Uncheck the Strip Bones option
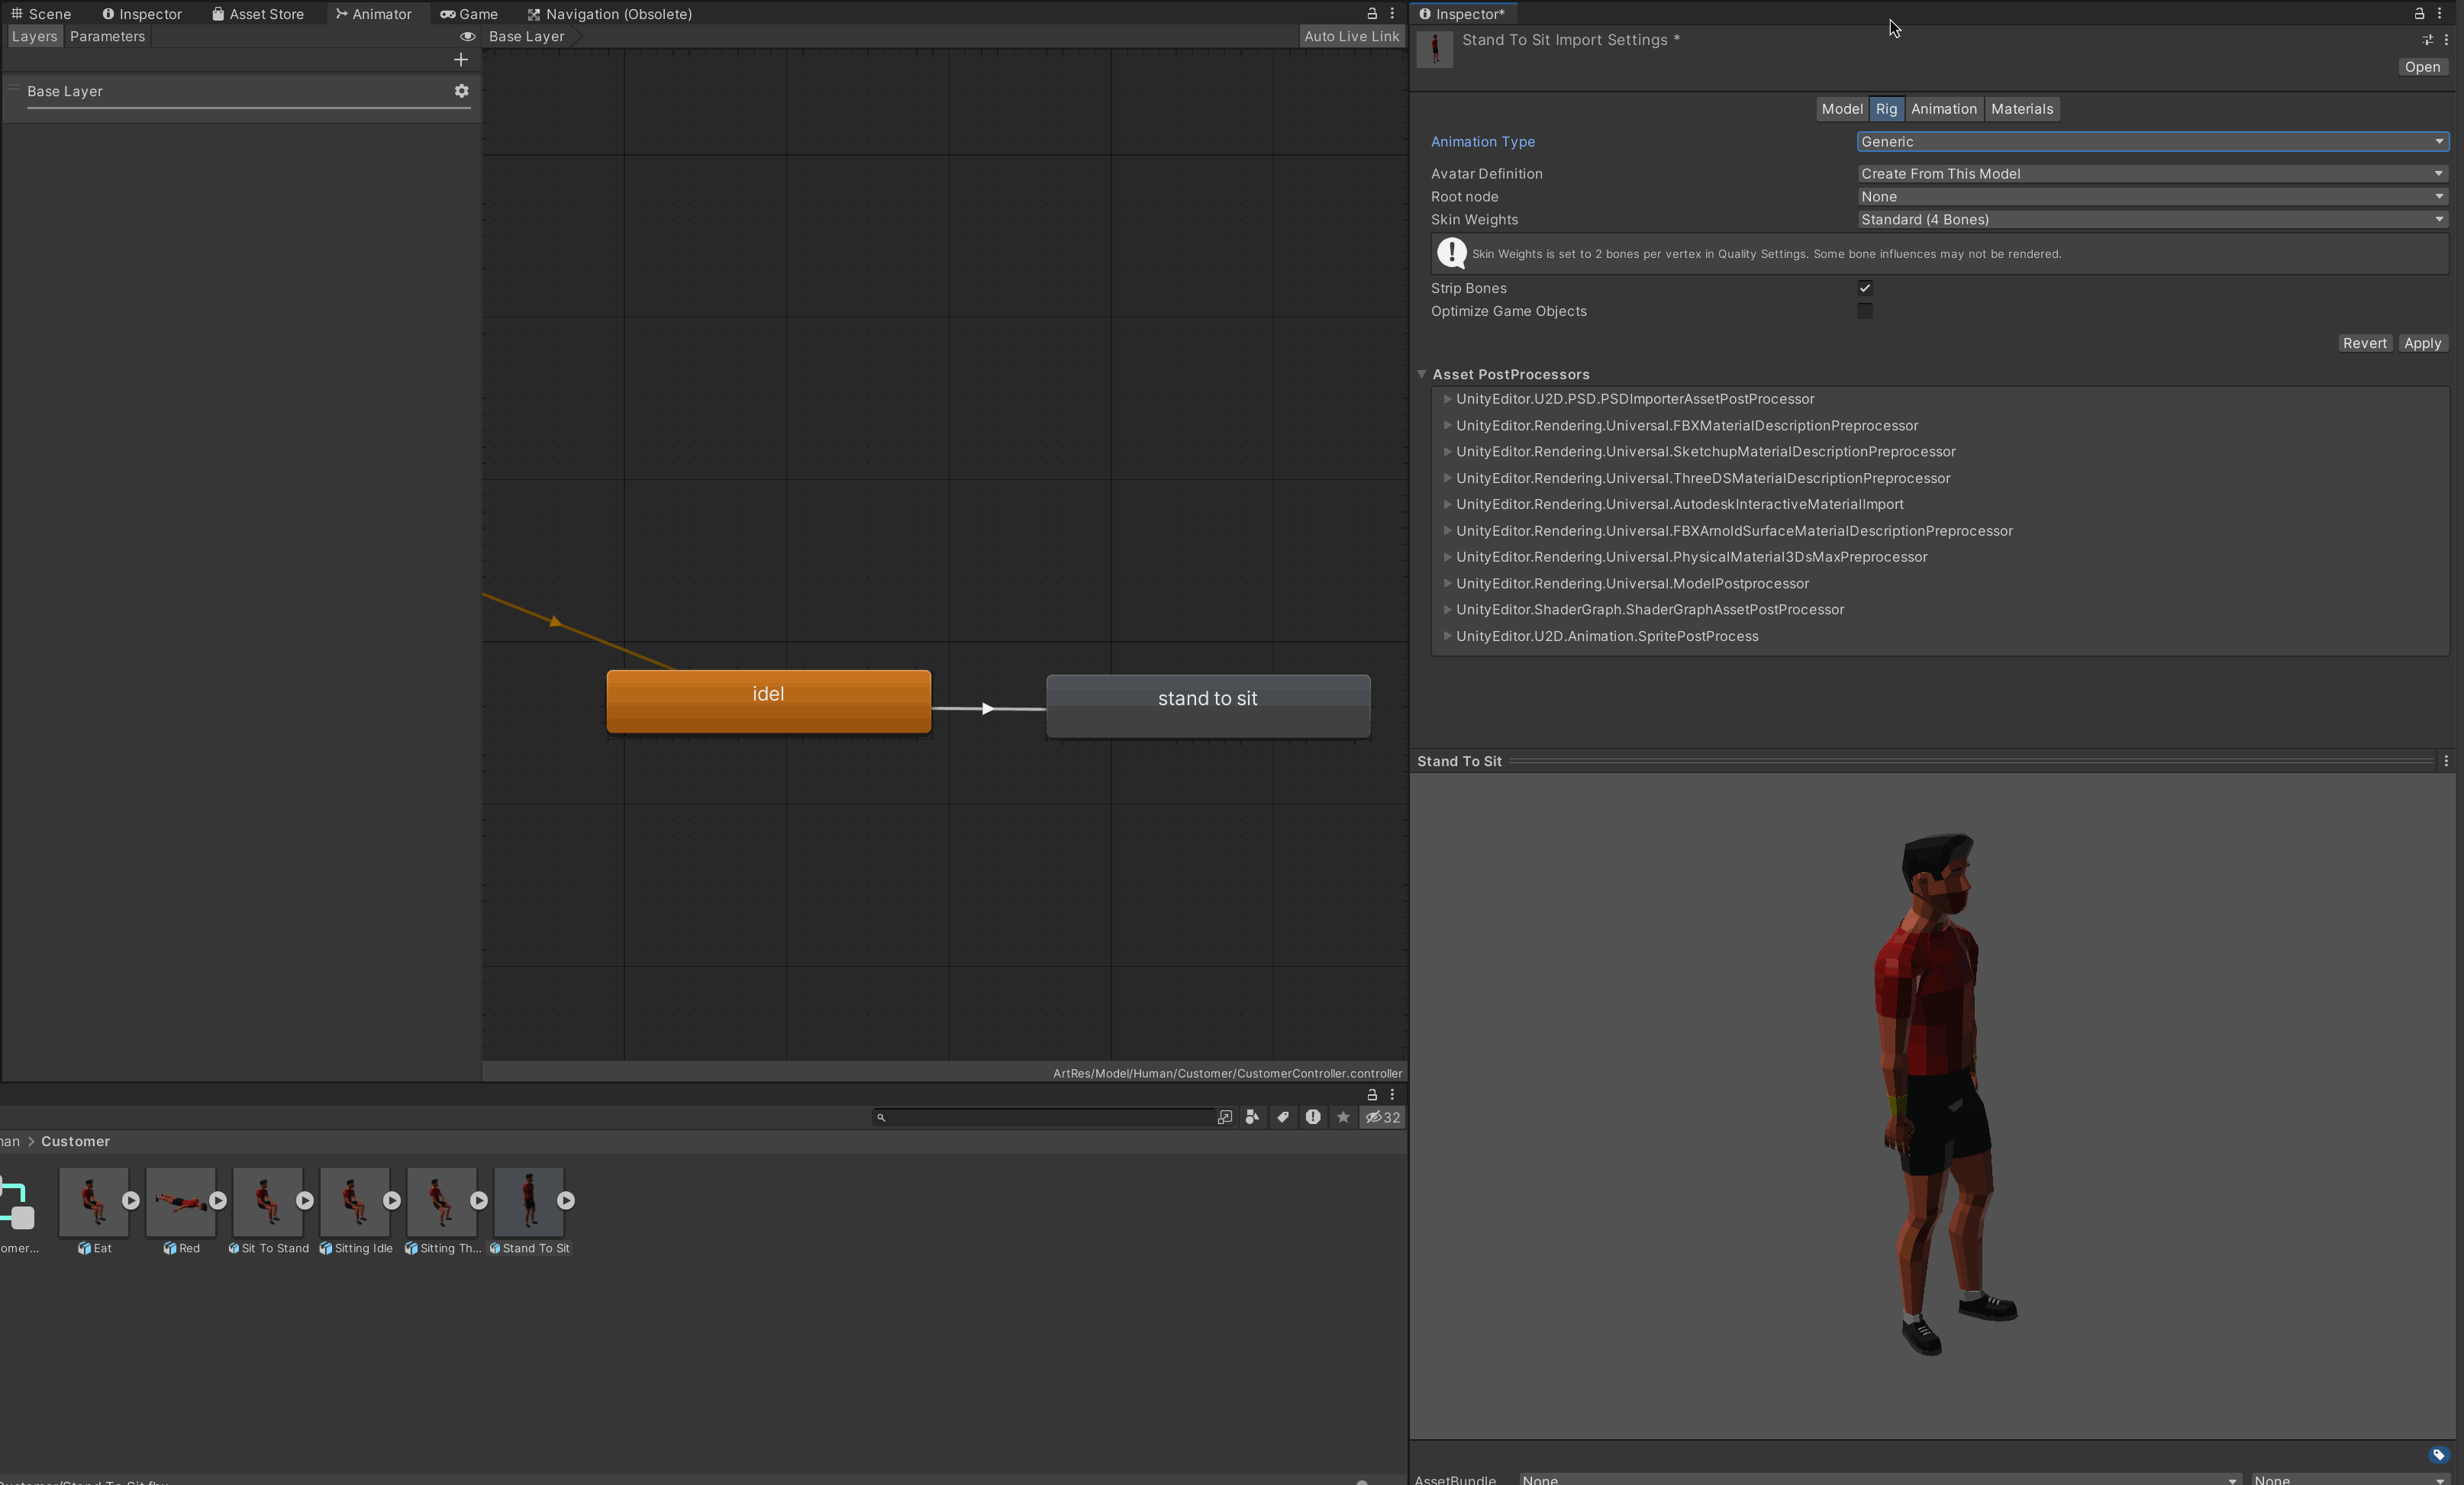The image size is (2464, 1485). (1865, 288)
